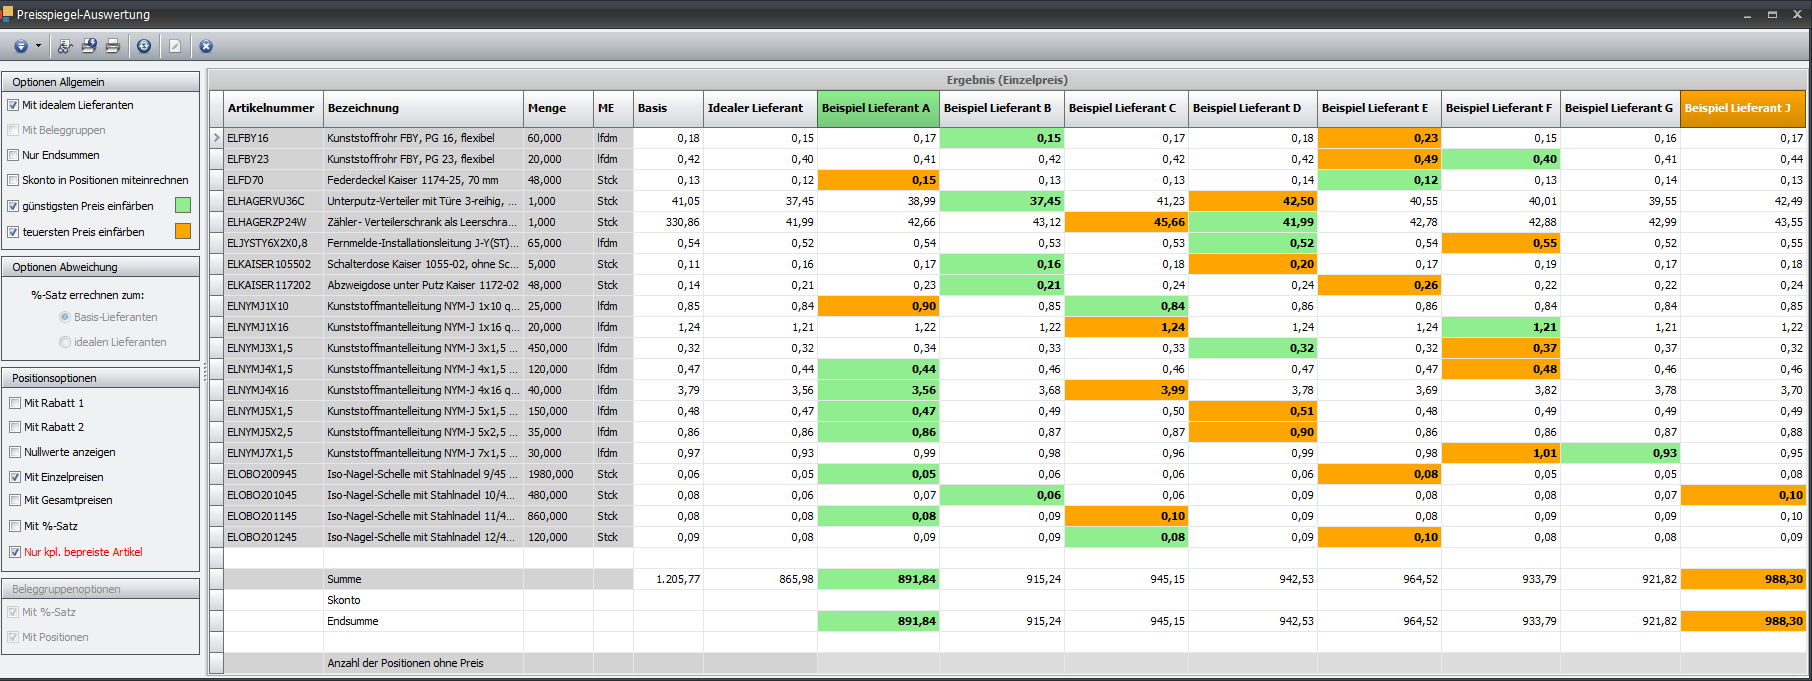Expand the row indicator arrow for ELFBY16

point(216,138)
